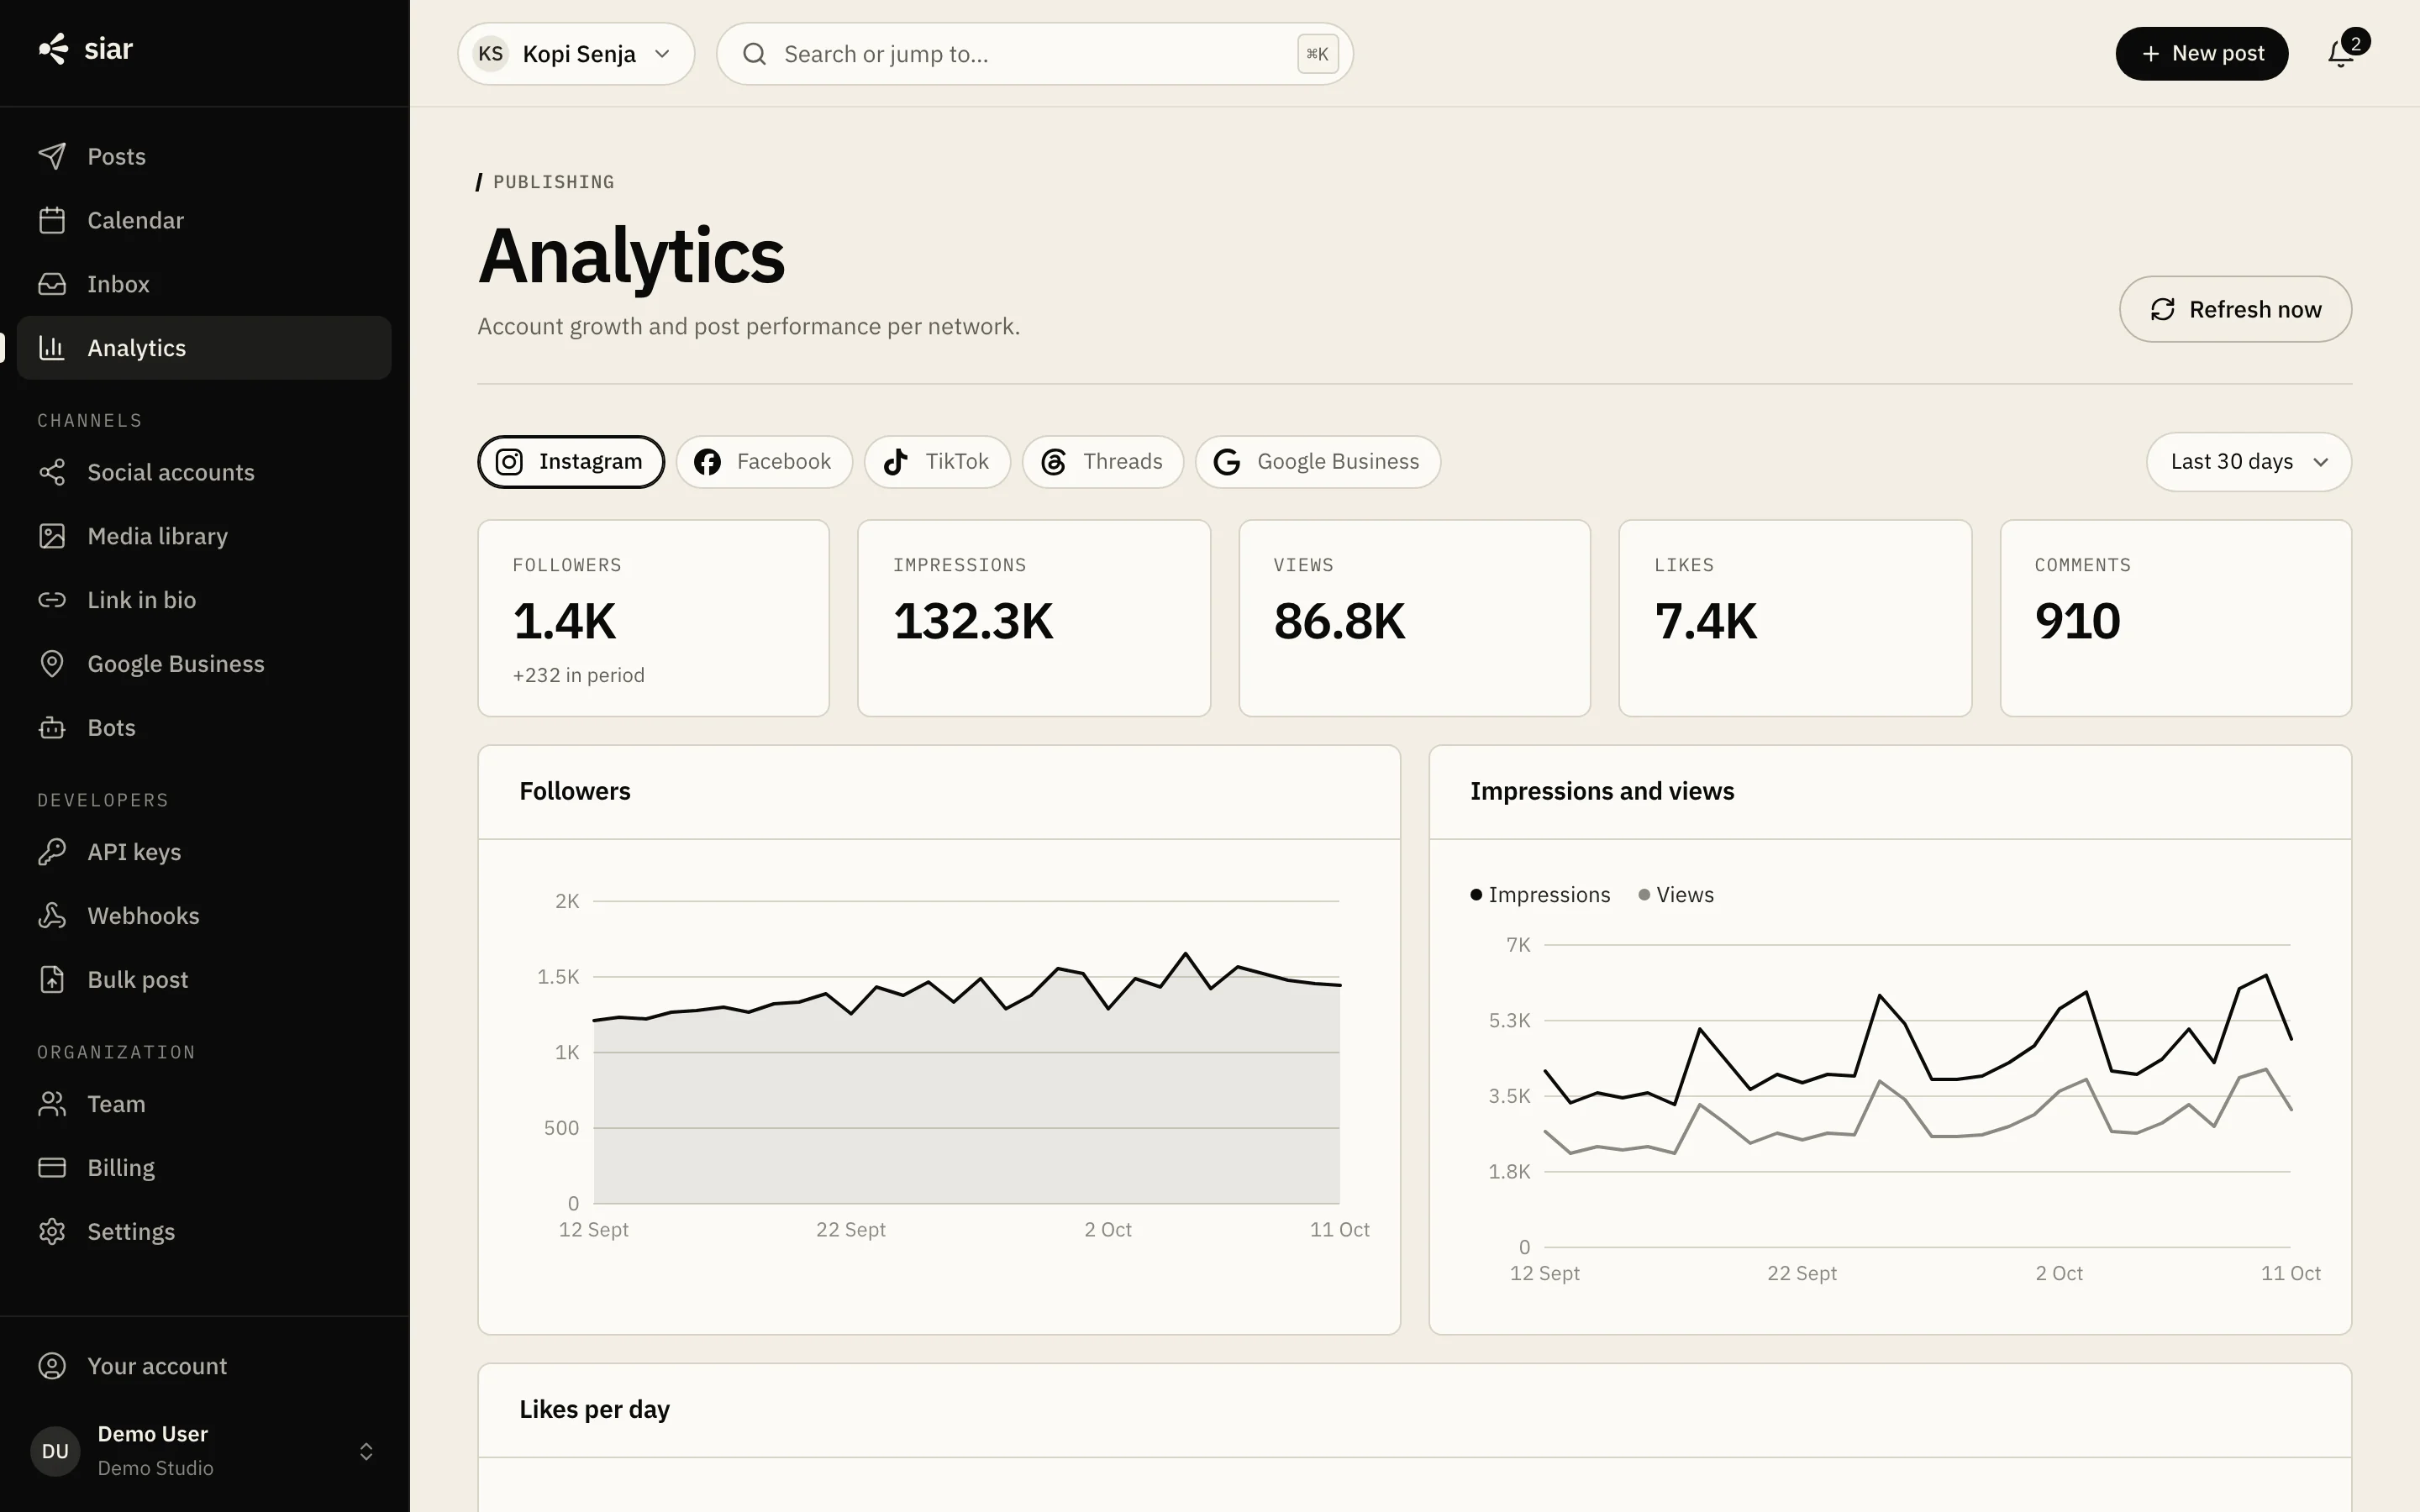
Task: Click the Followers stat card
Action: pyautogui.click(x=654, y=618)
